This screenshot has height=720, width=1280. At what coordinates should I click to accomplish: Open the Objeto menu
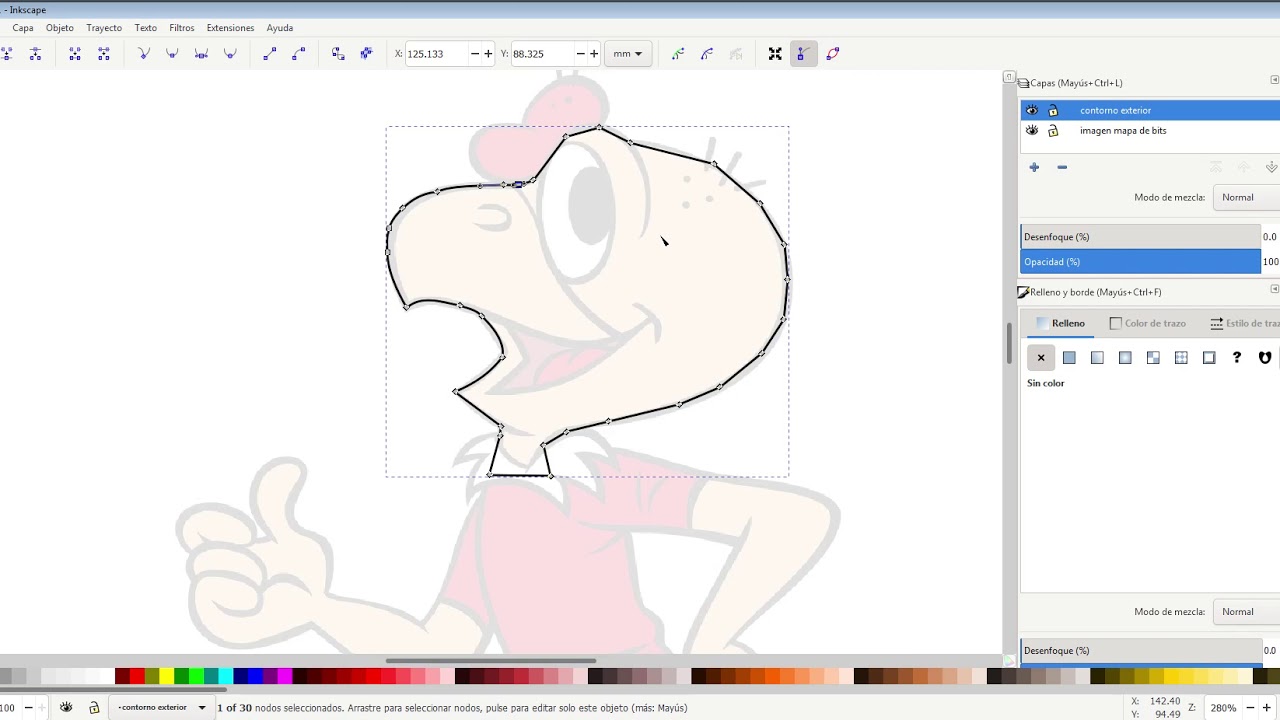(60, 28)
